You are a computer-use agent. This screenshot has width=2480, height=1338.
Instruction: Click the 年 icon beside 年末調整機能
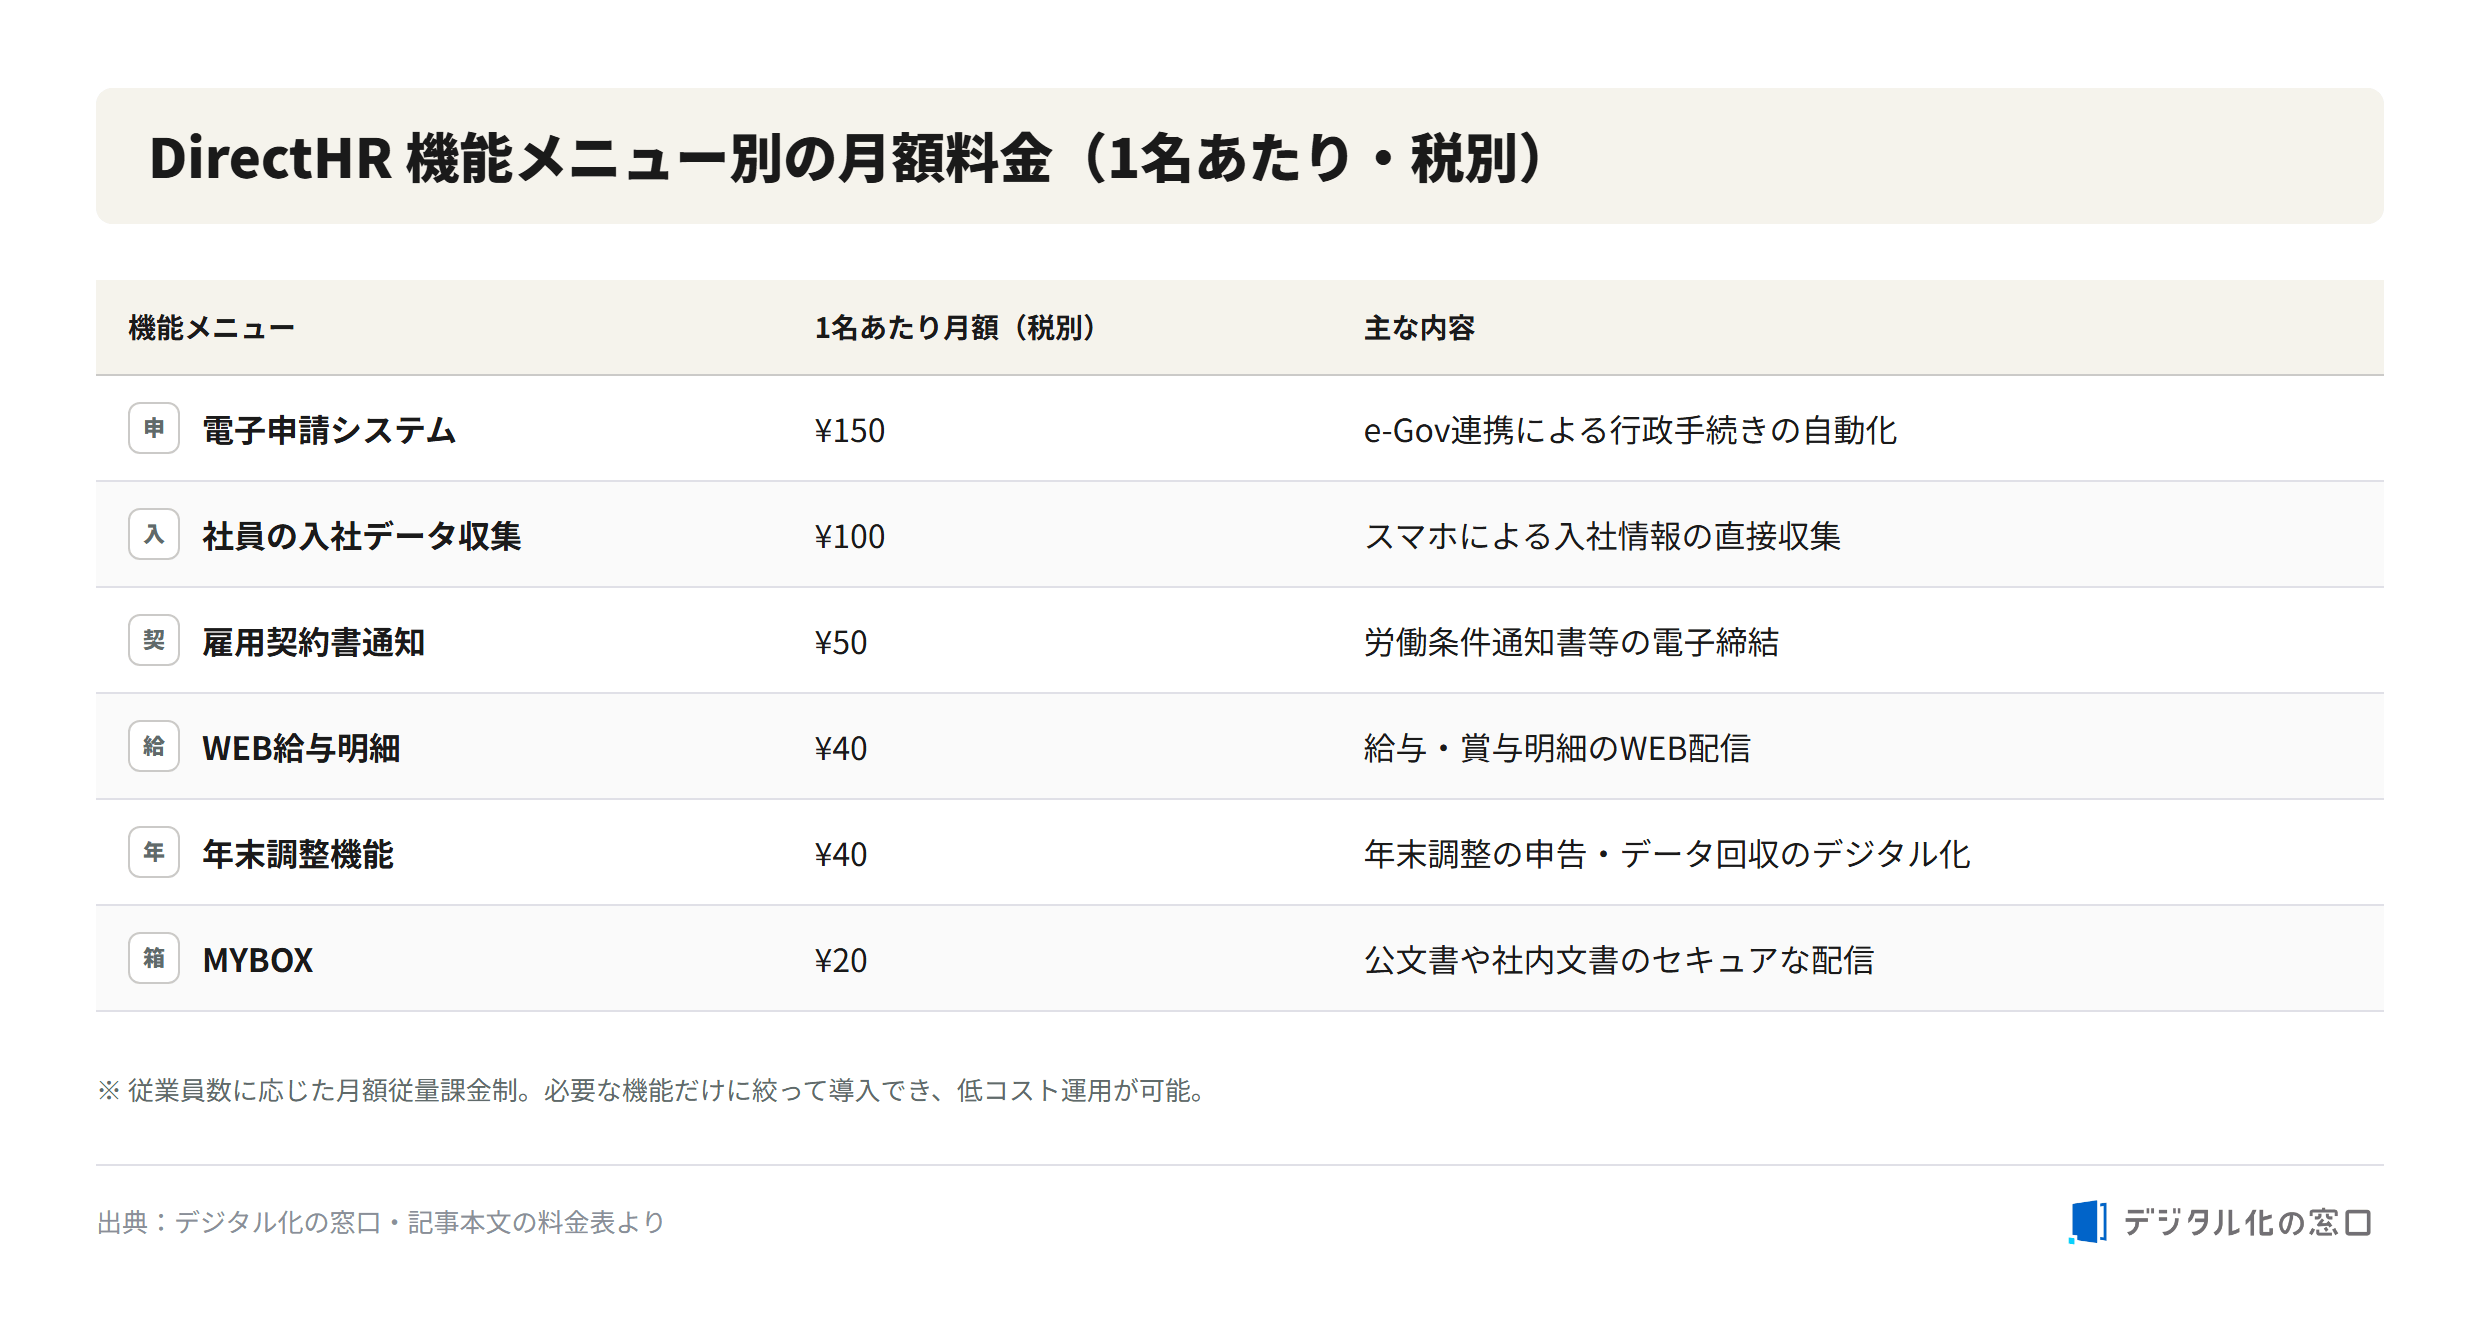coord(154,852)
